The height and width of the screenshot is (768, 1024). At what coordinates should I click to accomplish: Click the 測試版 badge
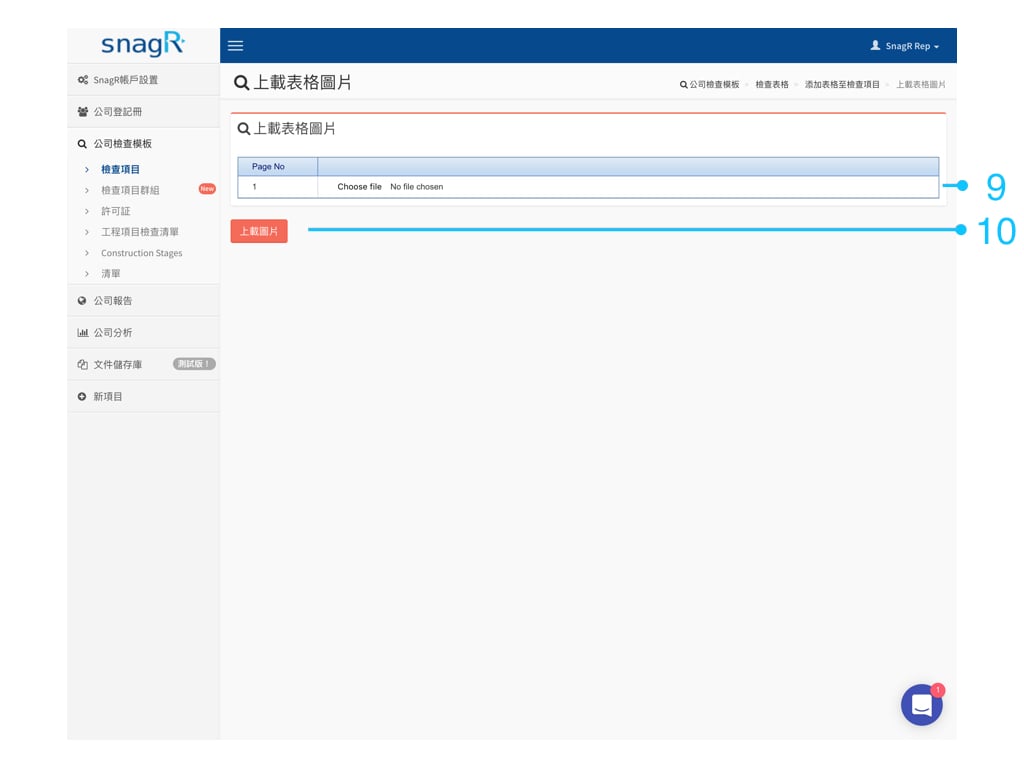pos(194,364)
